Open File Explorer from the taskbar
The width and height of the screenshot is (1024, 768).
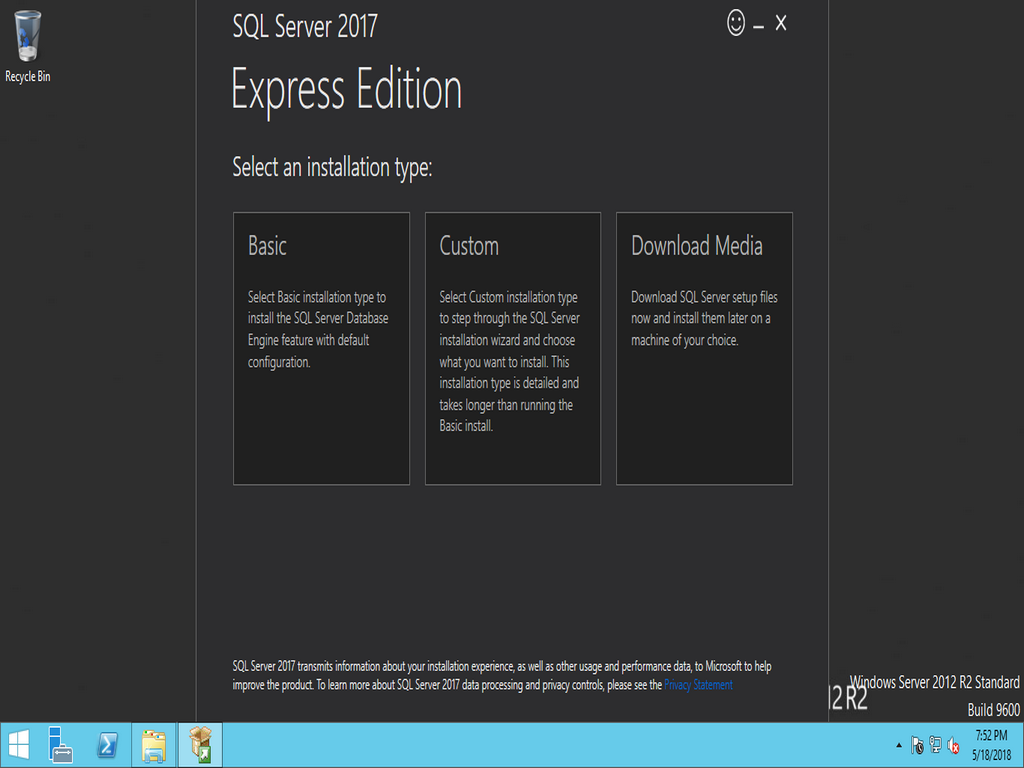(x=153, y=745)
